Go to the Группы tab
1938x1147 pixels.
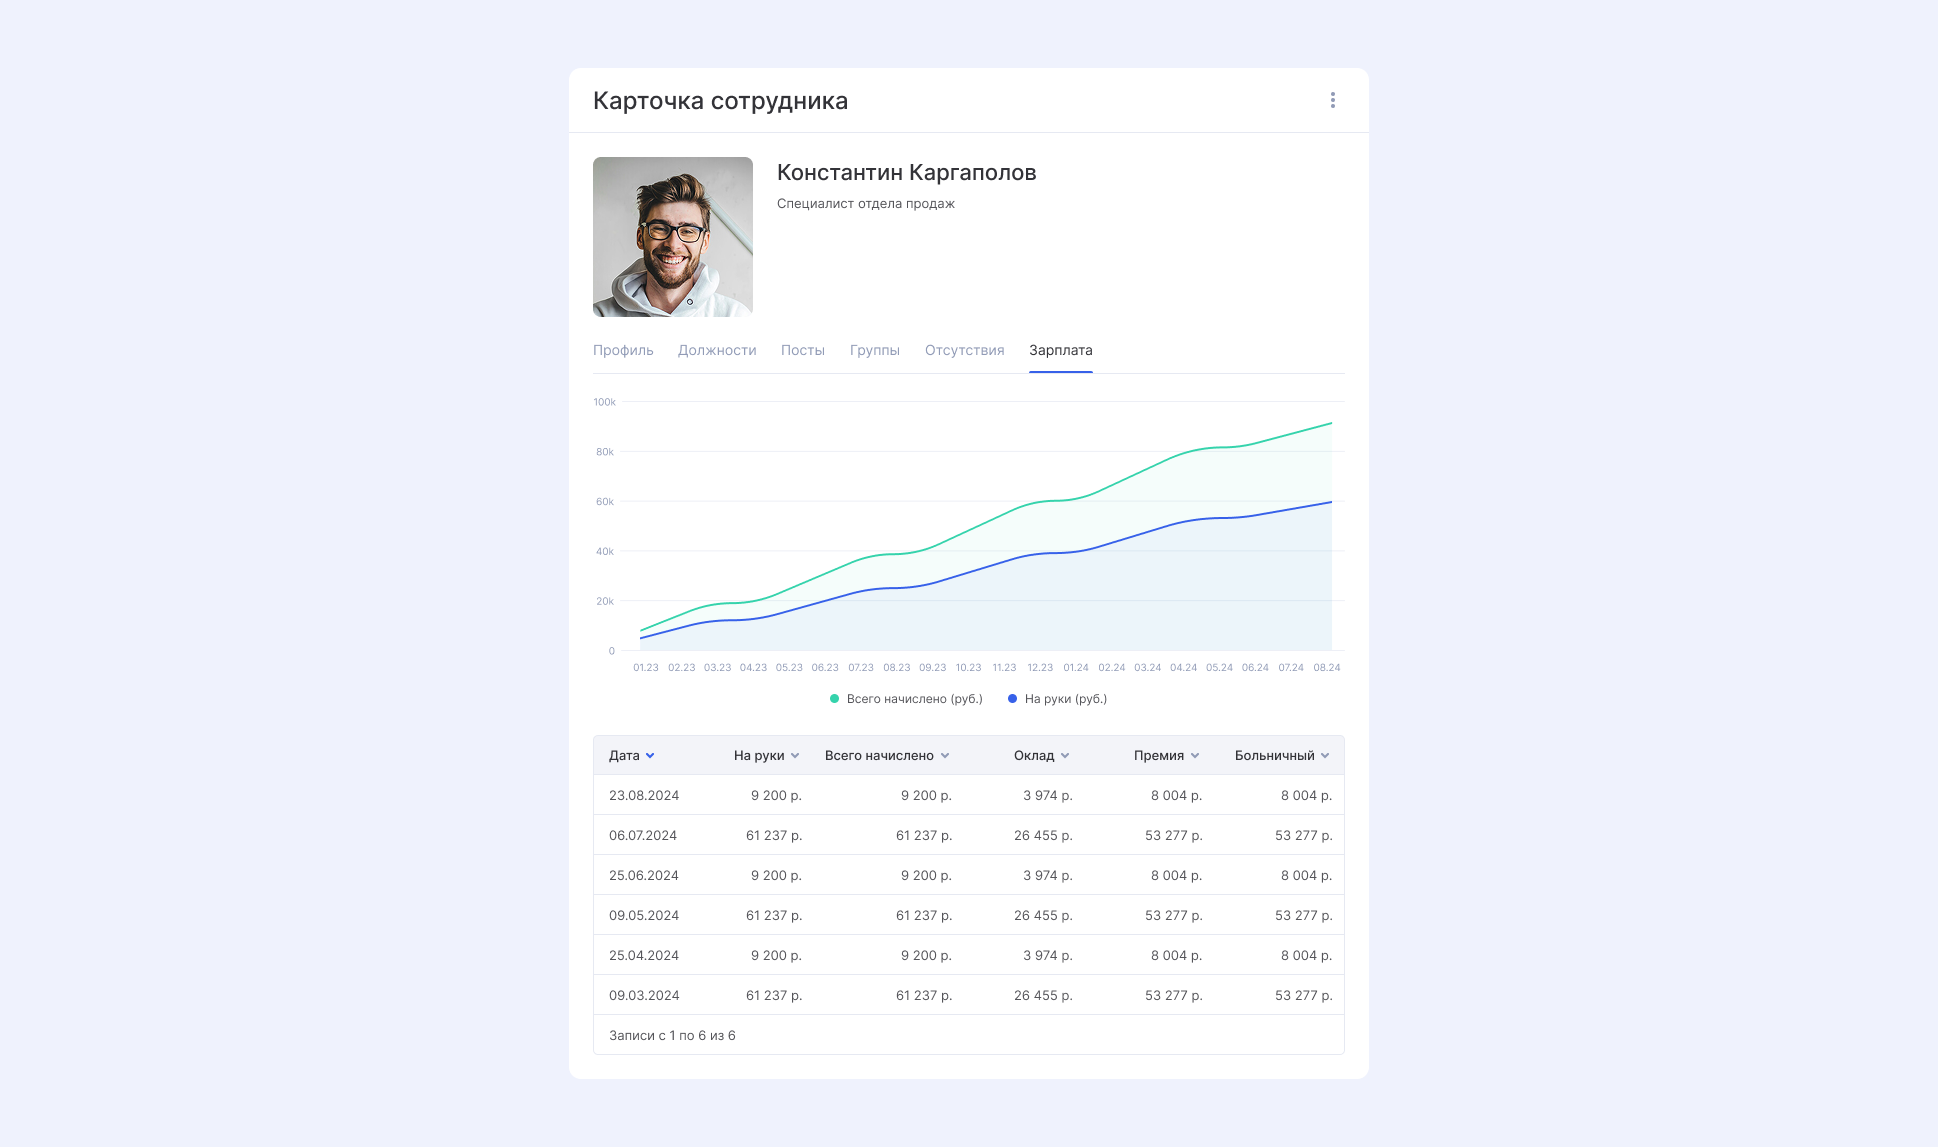(x=874, y=350)
